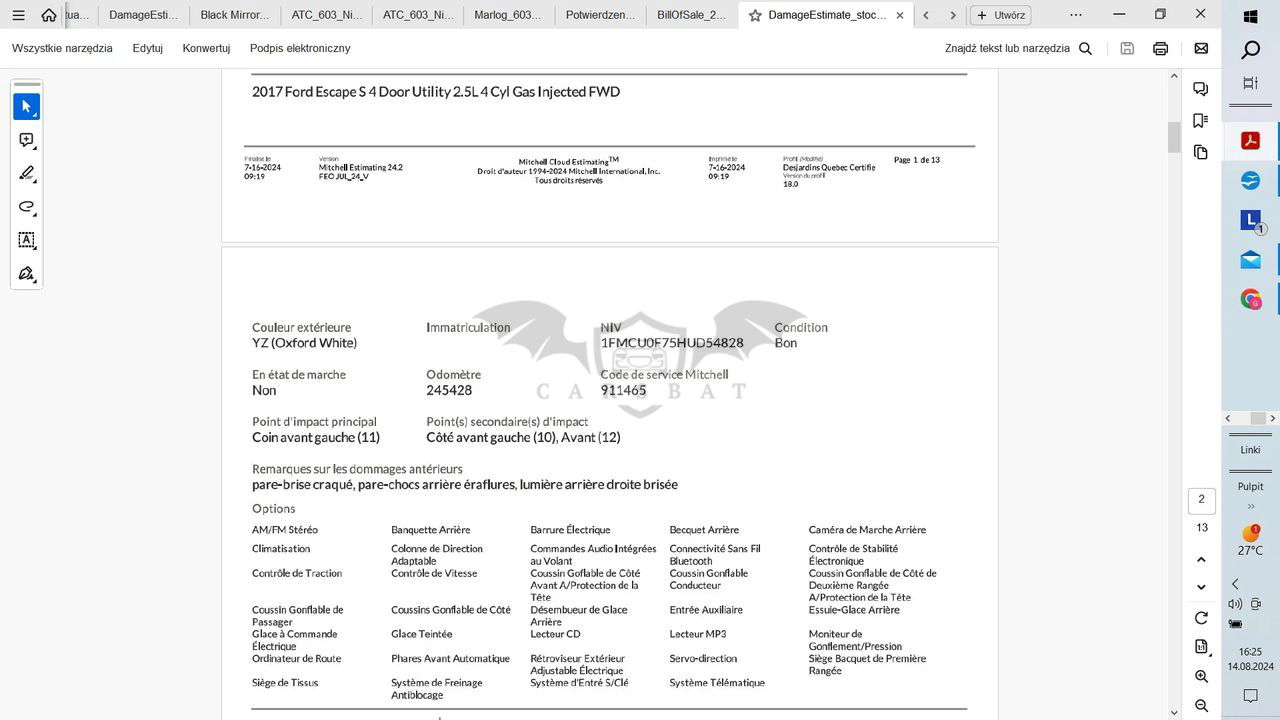Open the hamburger main menu
Image resolution: width=1280 pixels, height=720 pixels.
coord(18,15)
